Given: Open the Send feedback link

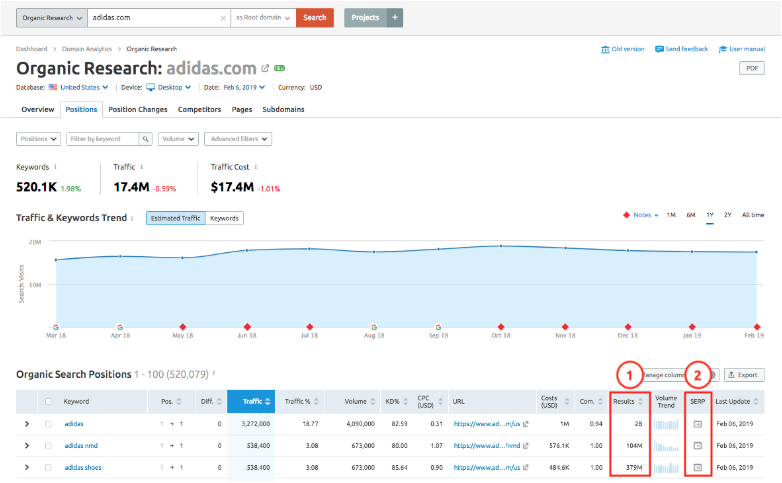Looking at the screenshot, I should click(x=682, y=49).
